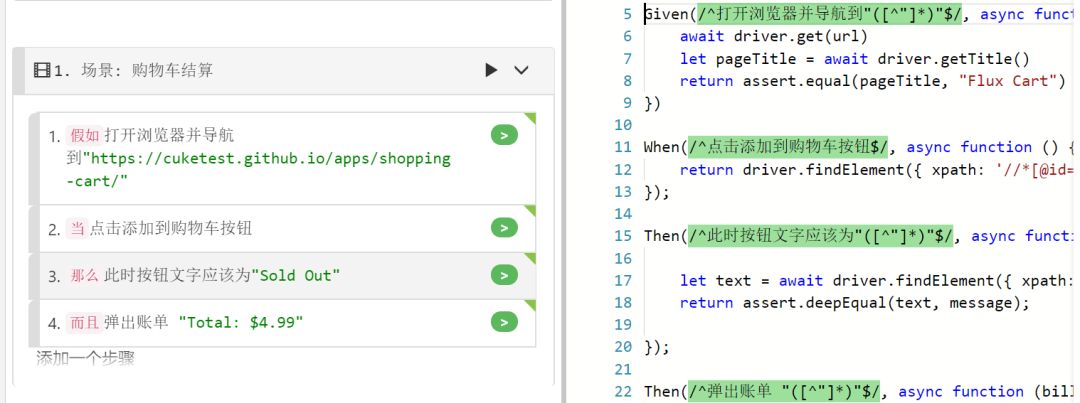Select the "Total: $4.99" parameter in step 4
The image size is (1080, 403).
(x=240, y=322)
